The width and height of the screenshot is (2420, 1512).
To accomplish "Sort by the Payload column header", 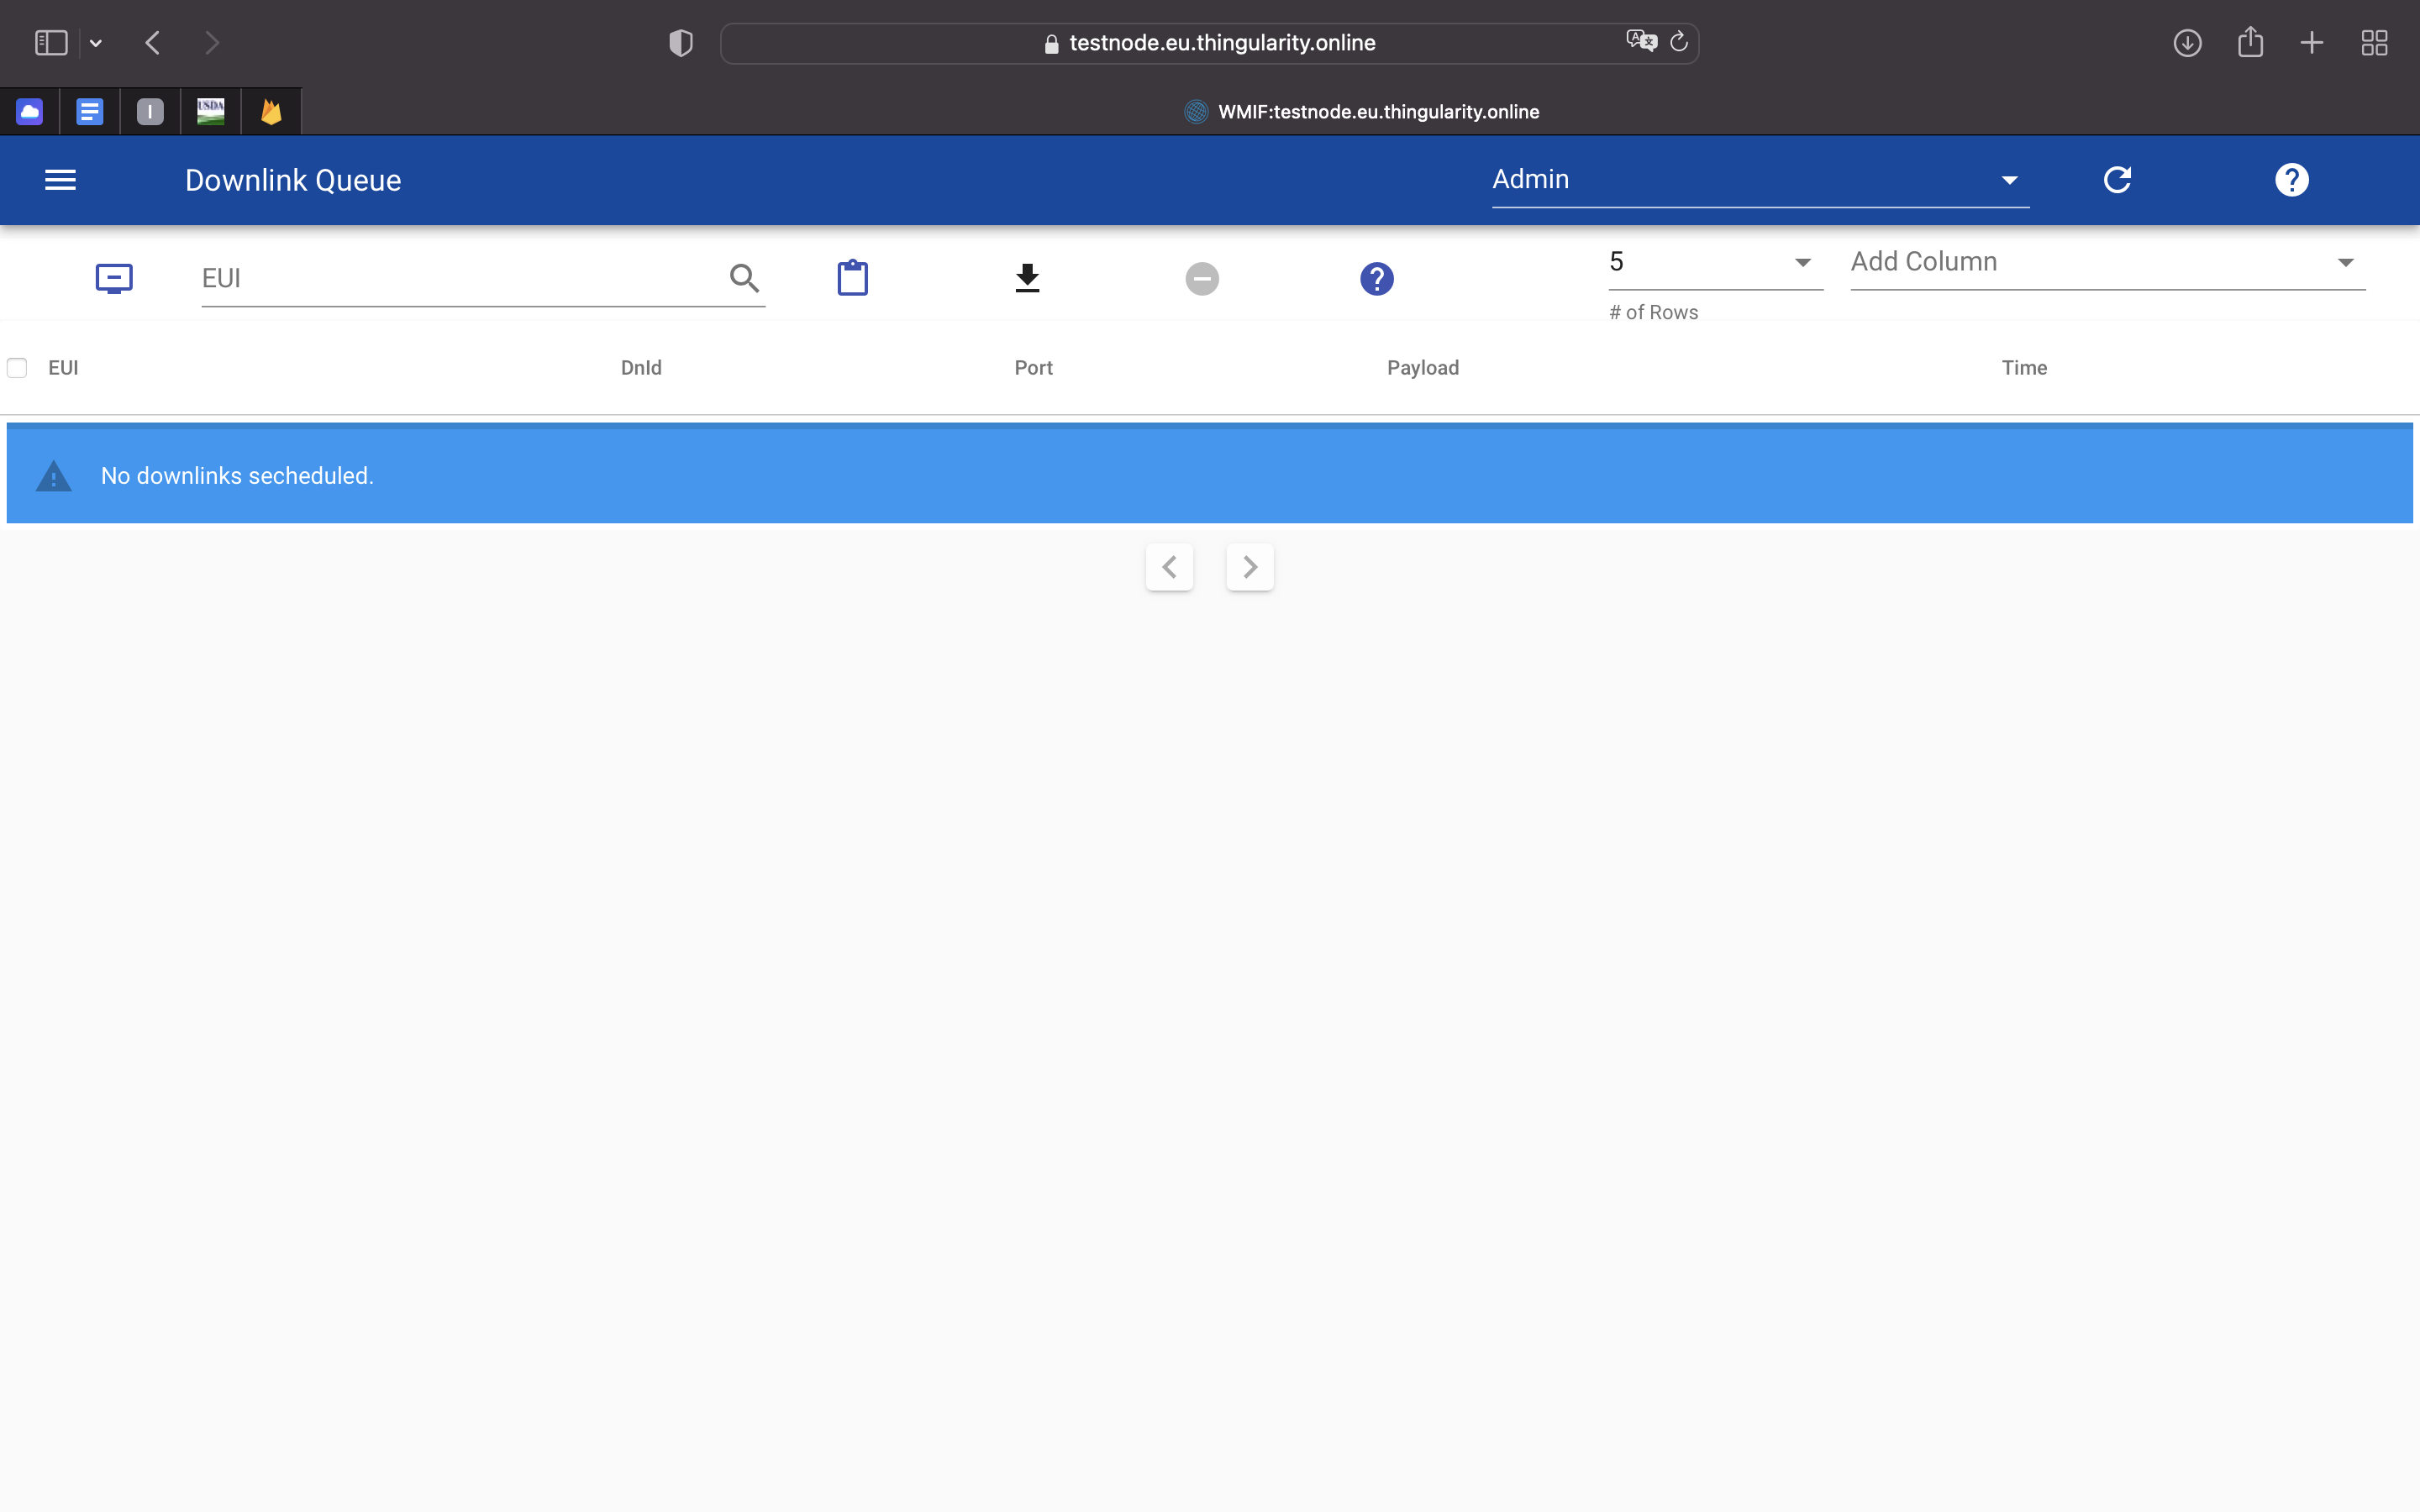I will [x=1422, y=368].
